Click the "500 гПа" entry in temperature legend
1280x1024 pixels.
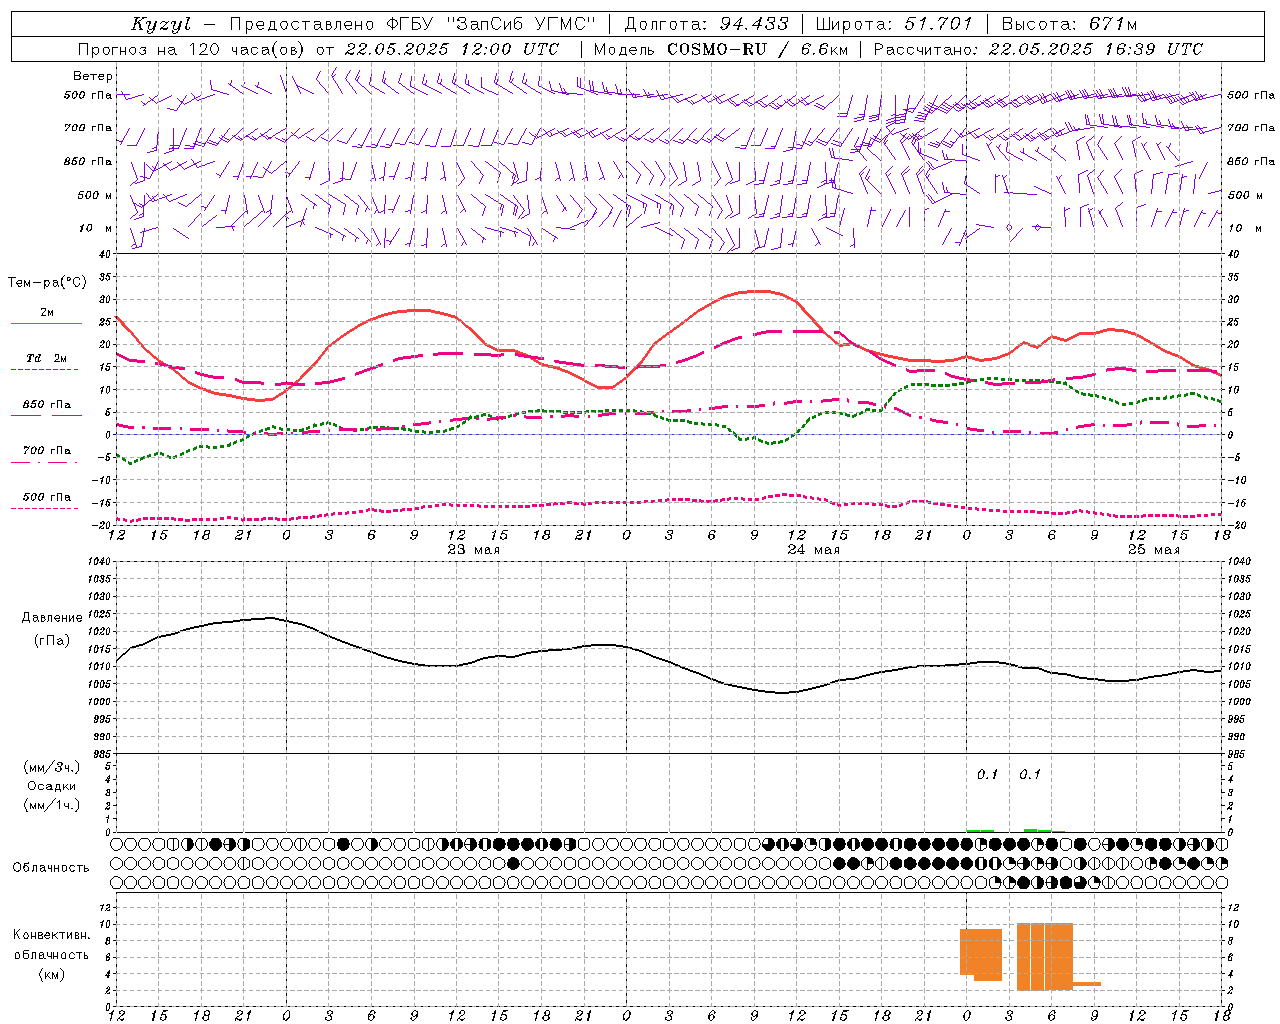(47, 497)
